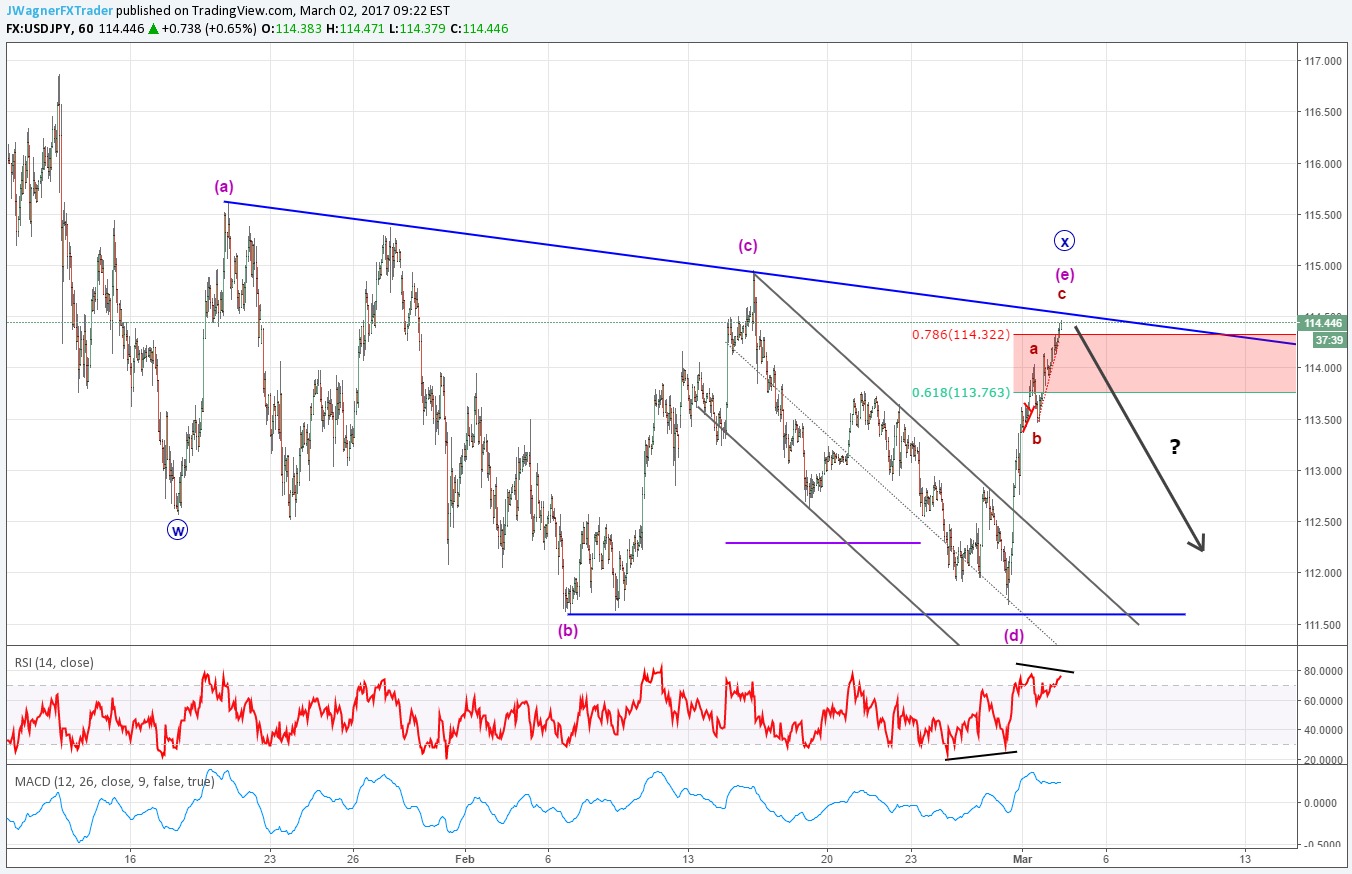
Task: Click the Feb label on time axis
Action: 462,858
